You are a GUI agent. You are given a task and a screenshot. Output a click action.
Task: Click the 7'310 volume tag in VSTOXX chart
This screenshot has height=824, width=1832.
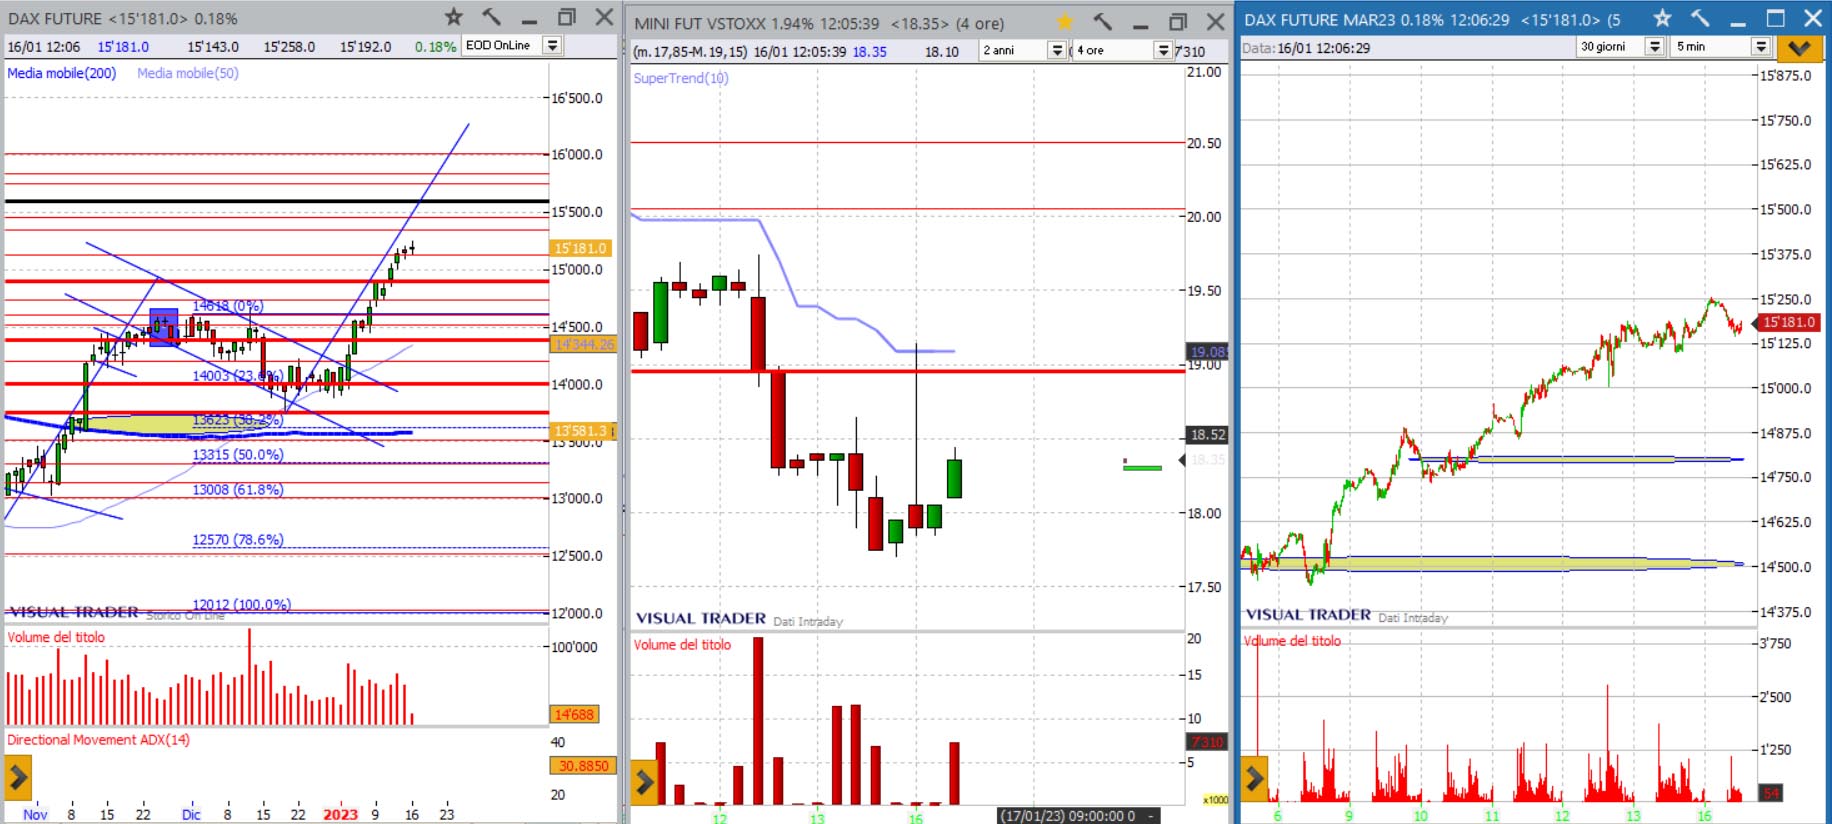pyautogui.click(x=1207, y=742)
